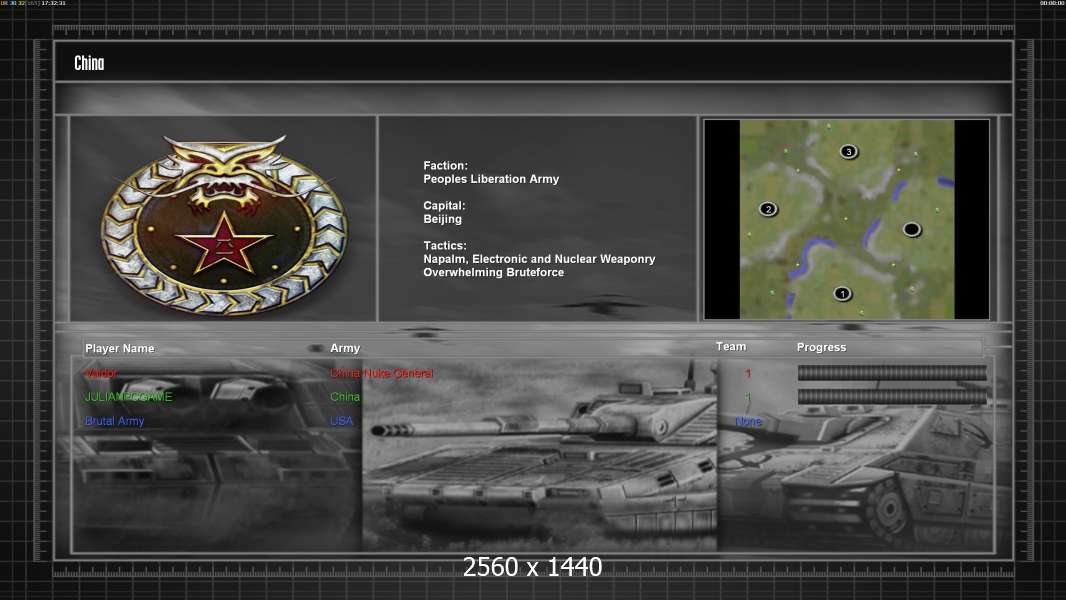Viewport: 1066px width, 600px height.
Task: Open the terrain map preview thumbnail
Action: coord(846,219)
